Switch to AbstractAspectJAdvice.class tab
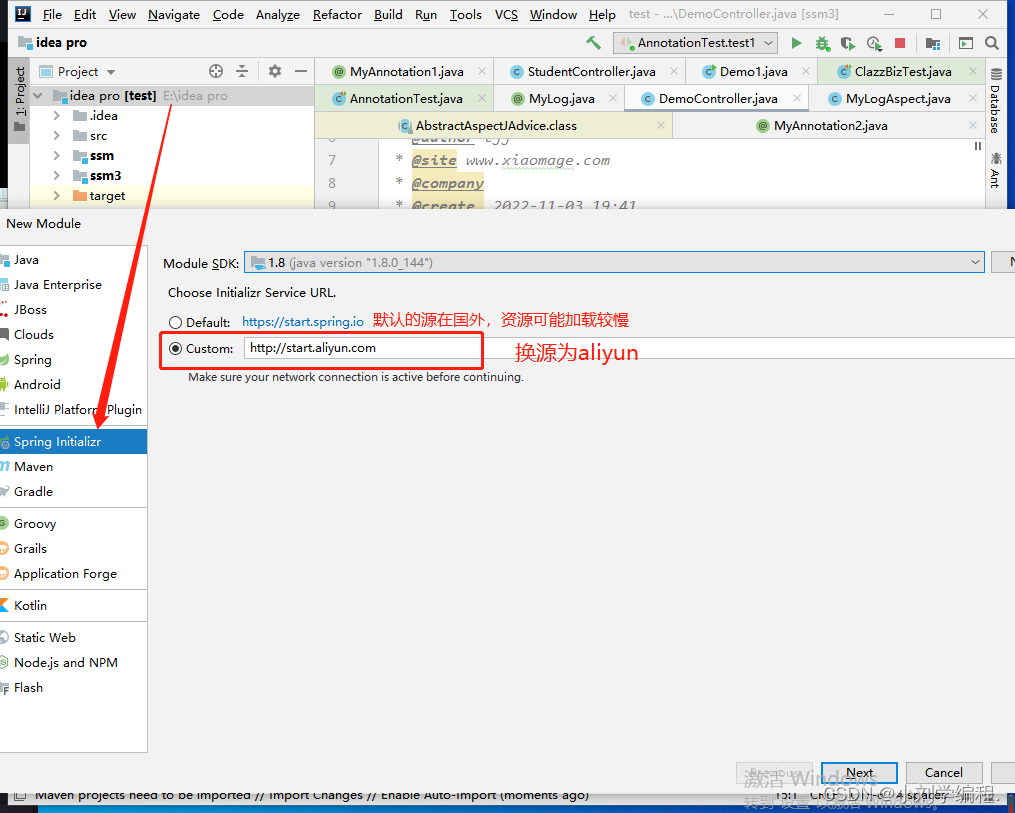The height and width of the screenshot is (813, 1015). 496,126
